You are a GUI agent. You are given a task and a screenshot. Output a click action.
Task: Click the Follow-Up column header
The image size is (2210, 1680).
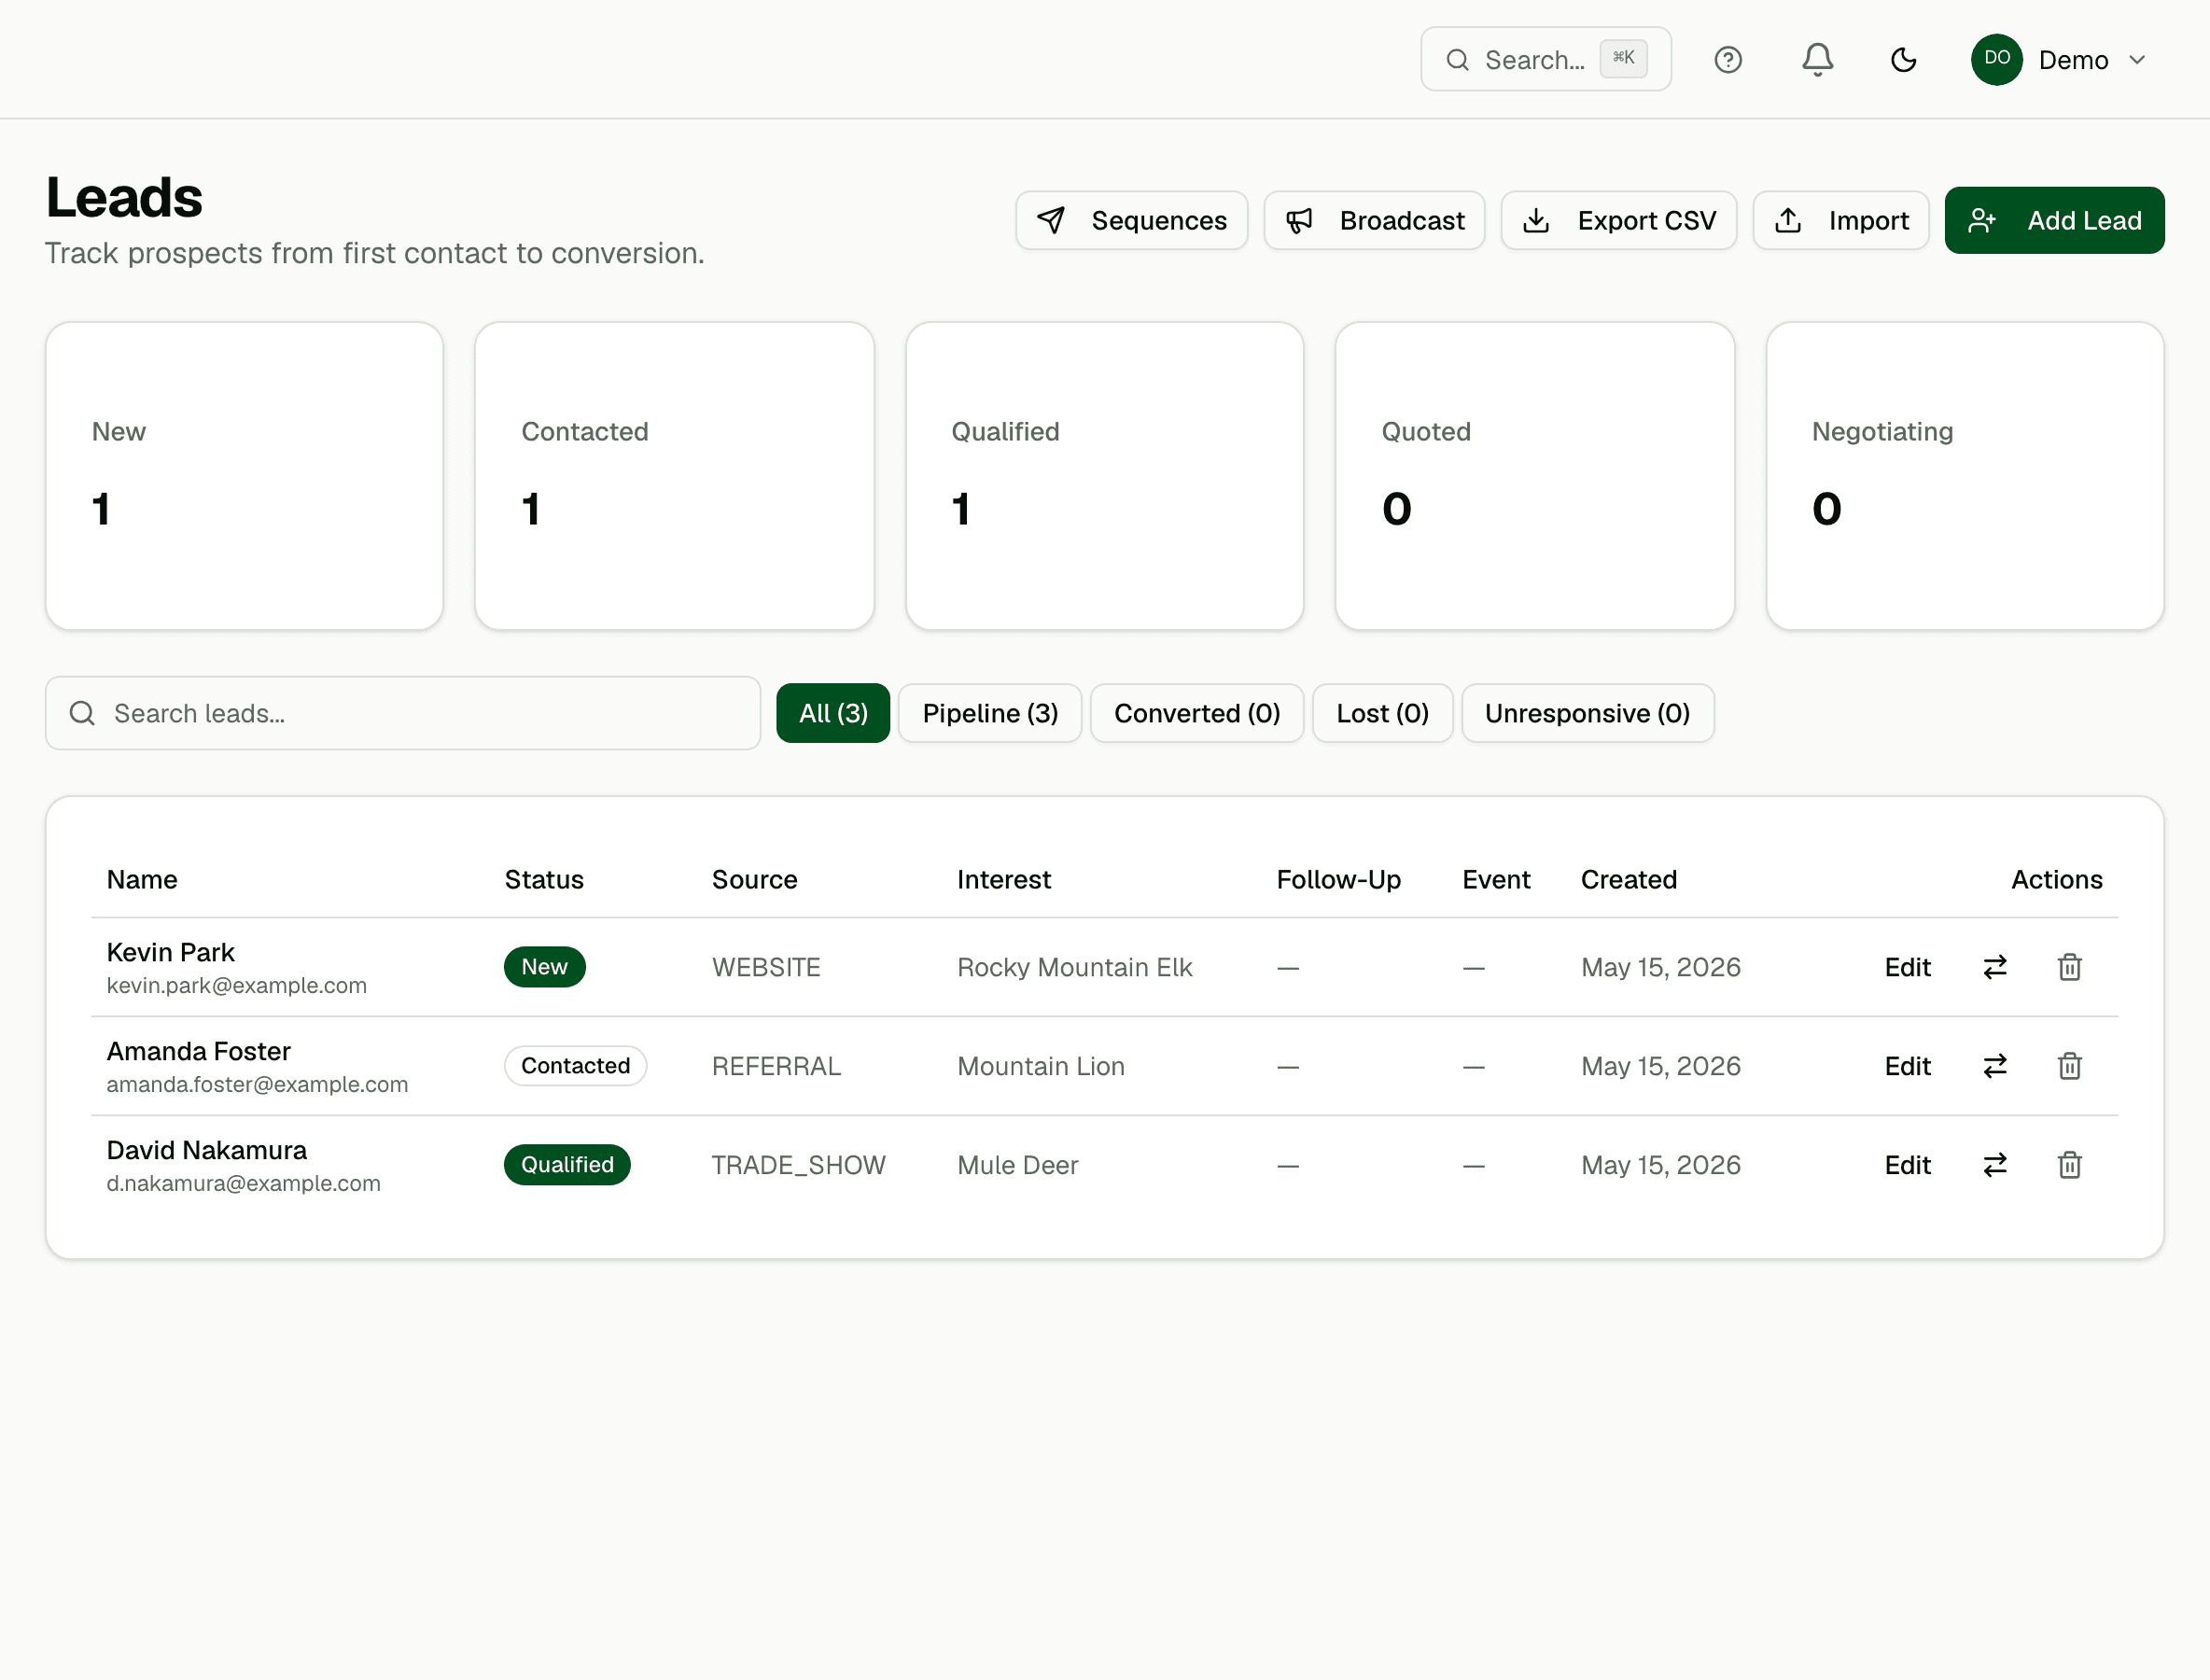[1338, 879]
